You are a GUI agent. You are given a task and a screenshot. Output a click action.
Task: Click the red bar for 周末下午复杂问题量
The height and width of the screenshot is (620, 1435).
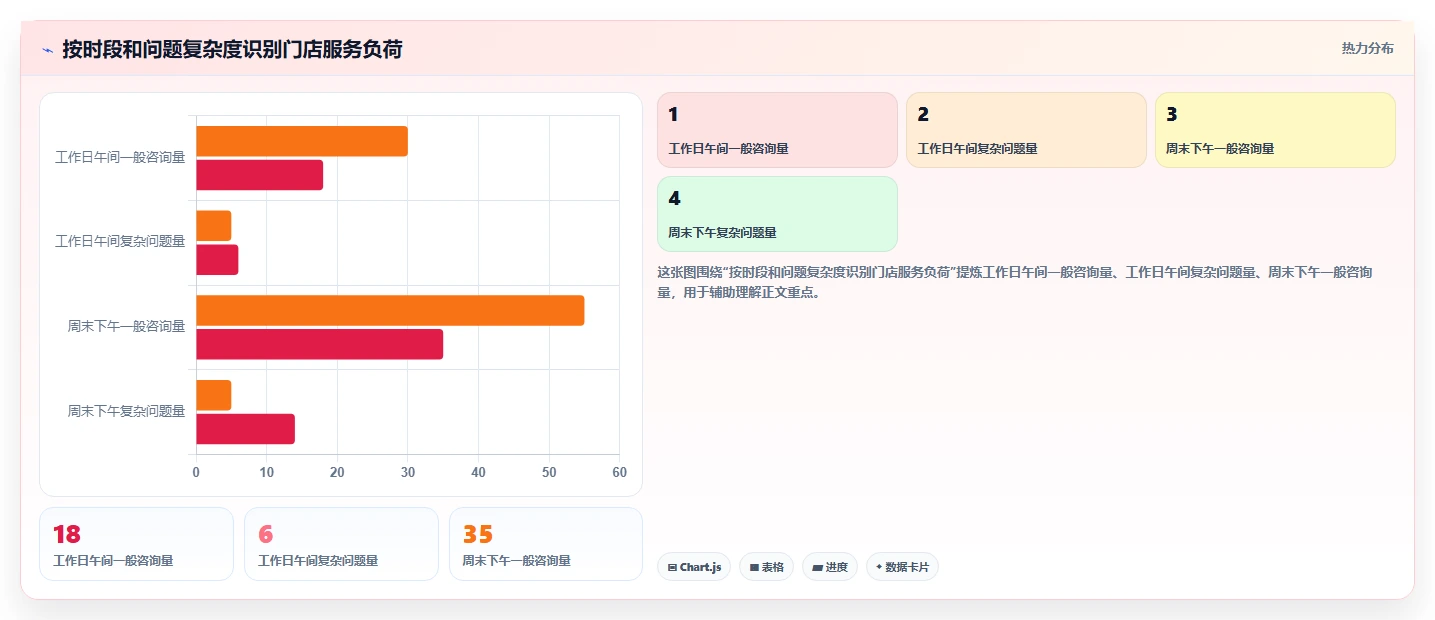(x=245, y=429)
